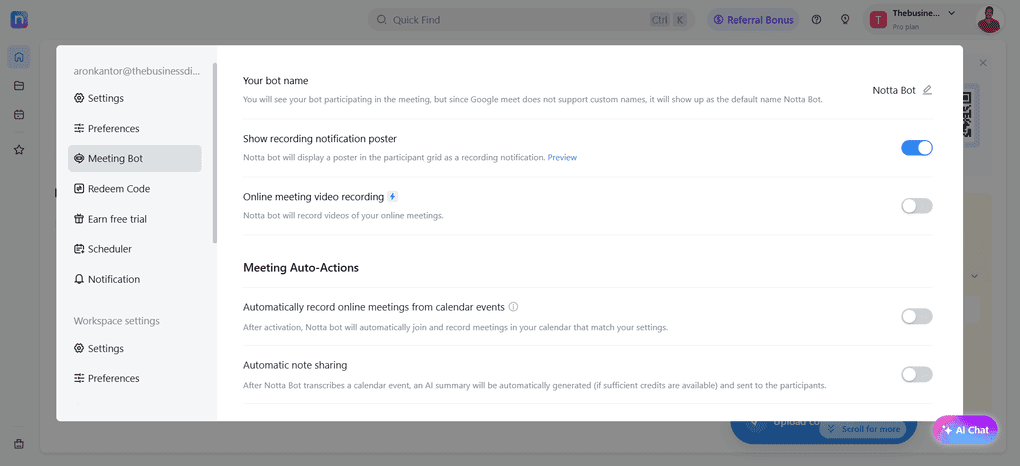Open the user profile avatar
Image resolution: width=1020 pixels, height=466 pixels.
[990, 20]
